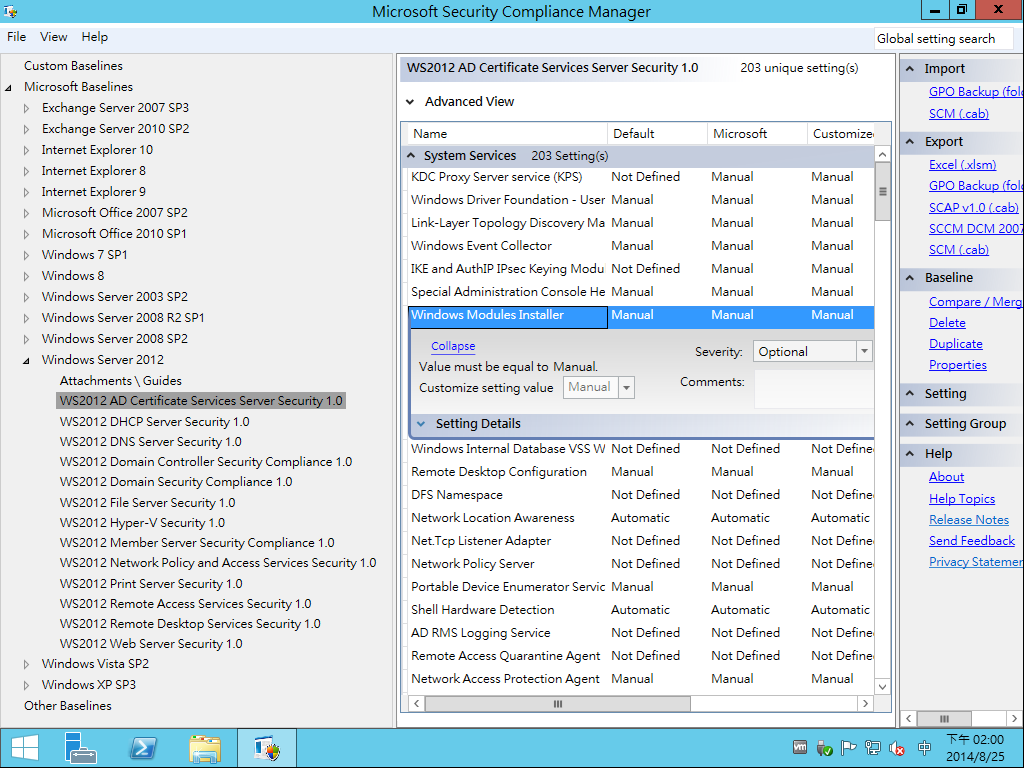Select Attachments \ Guides tree item

click(x=121, y=381)
